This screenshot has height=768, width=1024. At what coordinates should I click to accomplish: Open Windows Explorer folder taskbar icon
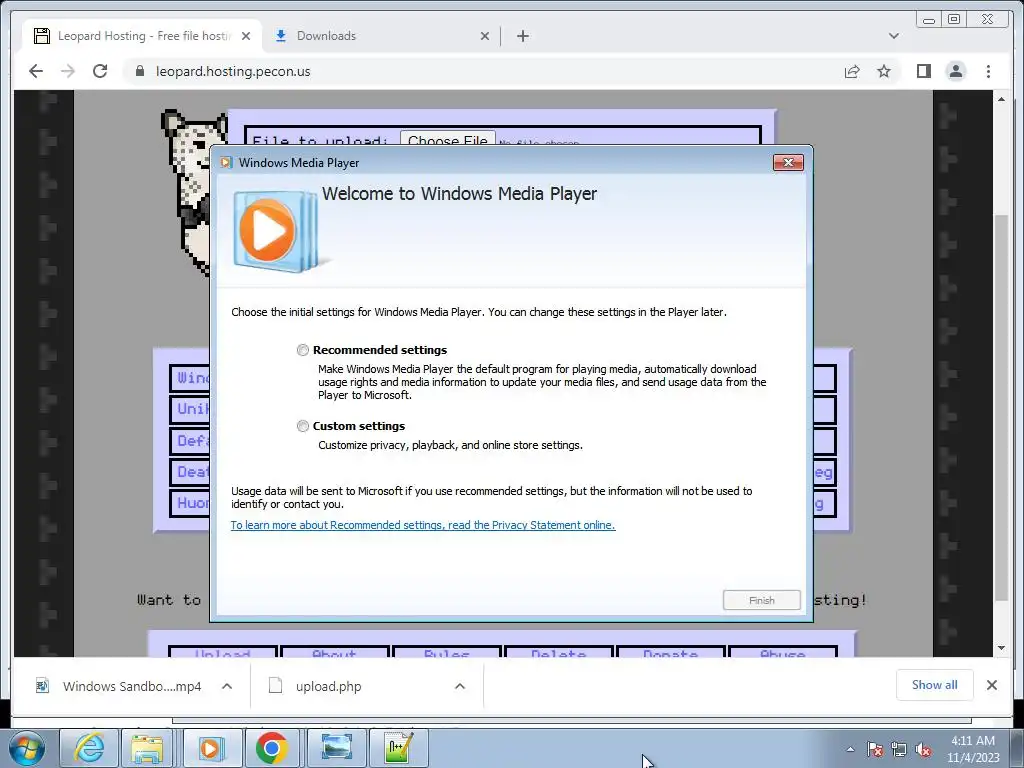147,748
